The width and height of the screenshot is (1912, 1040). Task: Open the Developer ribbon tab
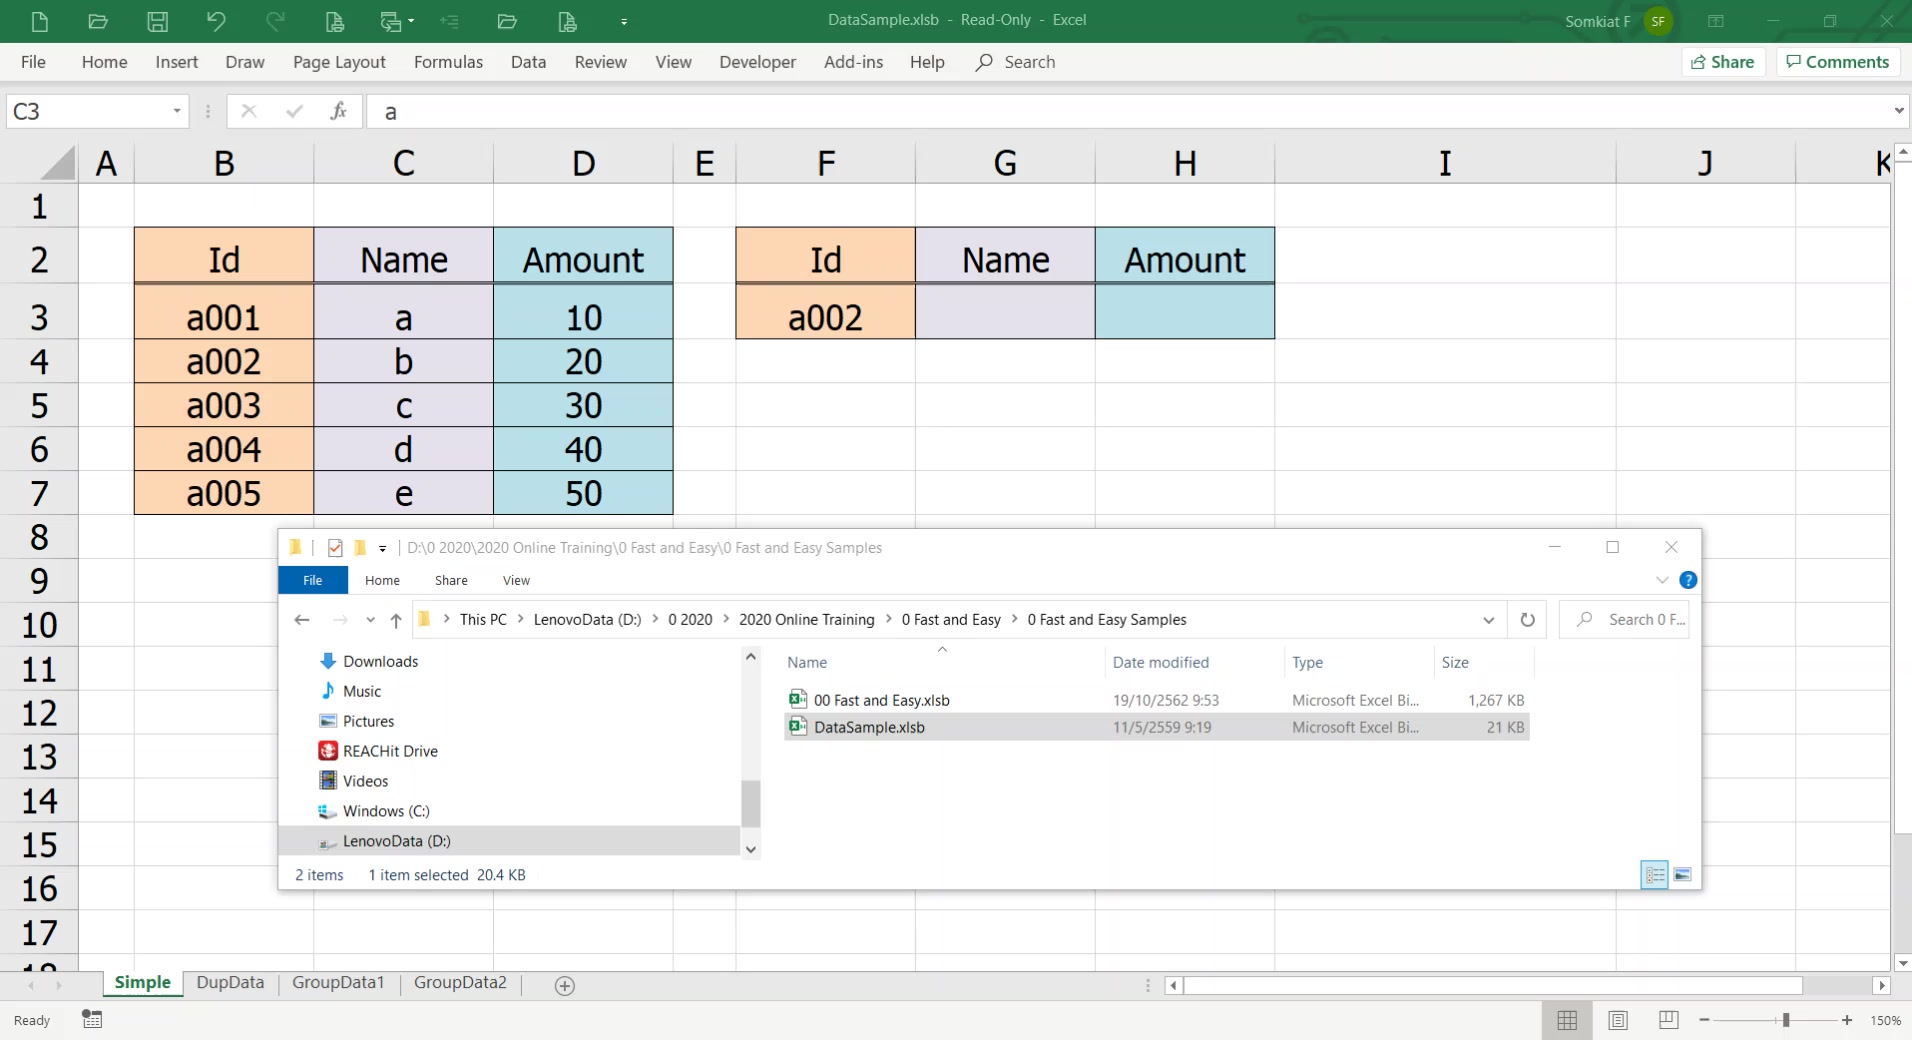point(758,62)
